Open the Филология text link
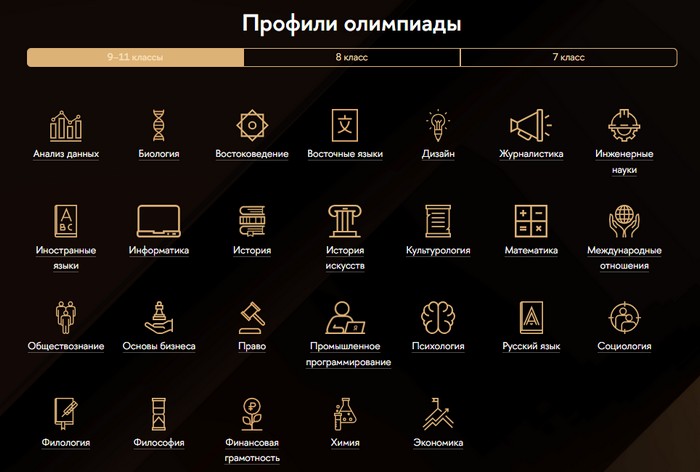Viewport: 700px width, 472px height. pos(66,443)
